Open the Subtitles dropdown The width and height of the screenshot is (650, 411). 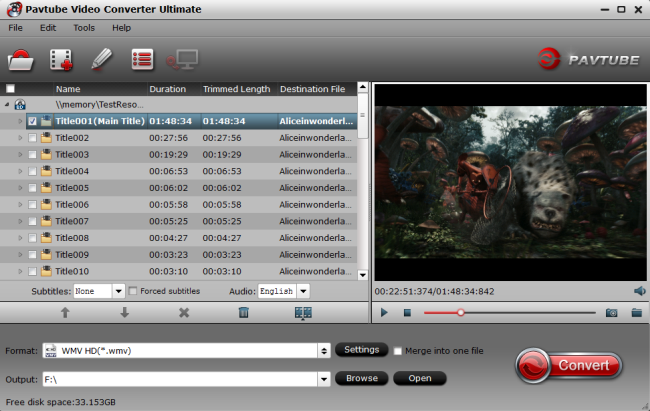click(118, 291)
